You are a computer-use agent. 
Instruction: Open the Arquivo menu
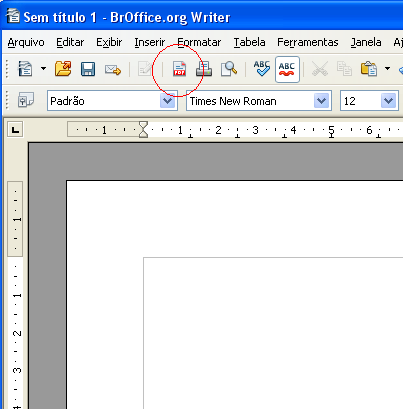[x=26, y=42]
